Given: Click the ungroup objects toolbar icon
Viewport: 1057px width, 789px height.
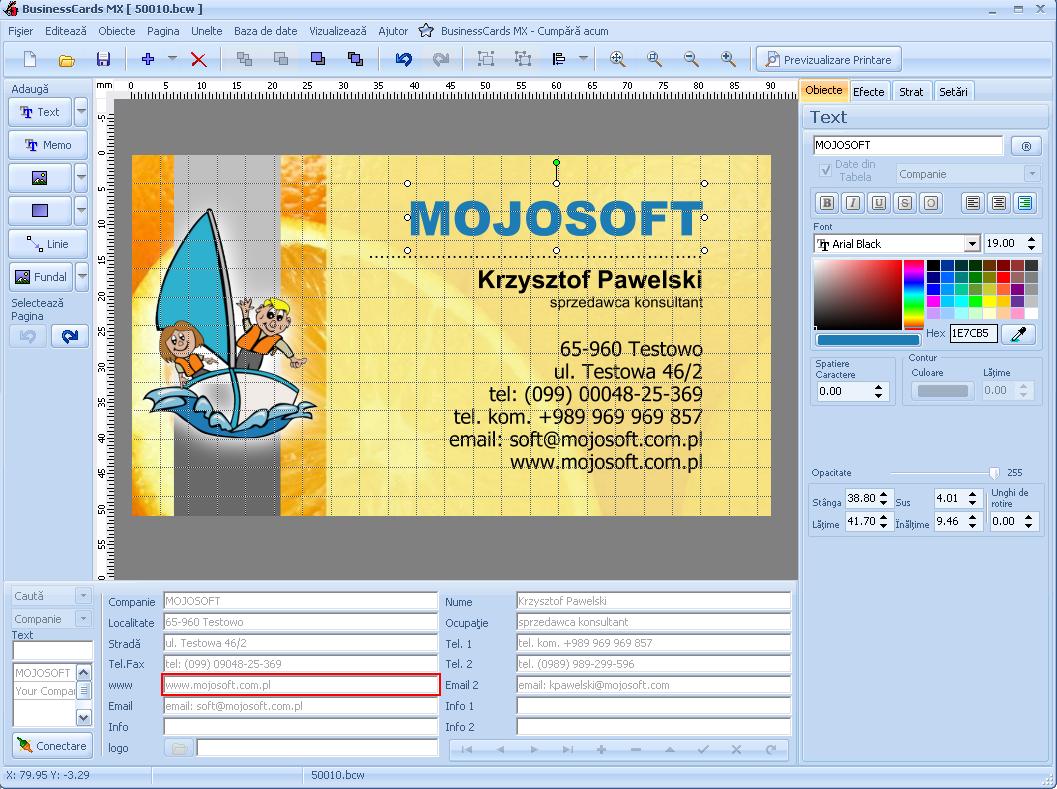Looking at the screenshot, I should click(x=522, y=59).
